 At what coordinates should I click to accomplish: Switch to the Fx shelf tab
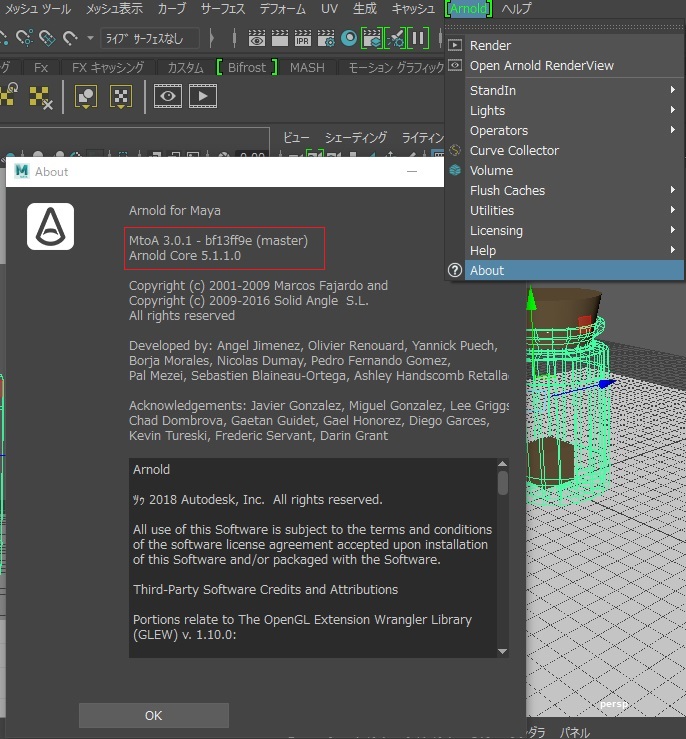pos(41,68)
